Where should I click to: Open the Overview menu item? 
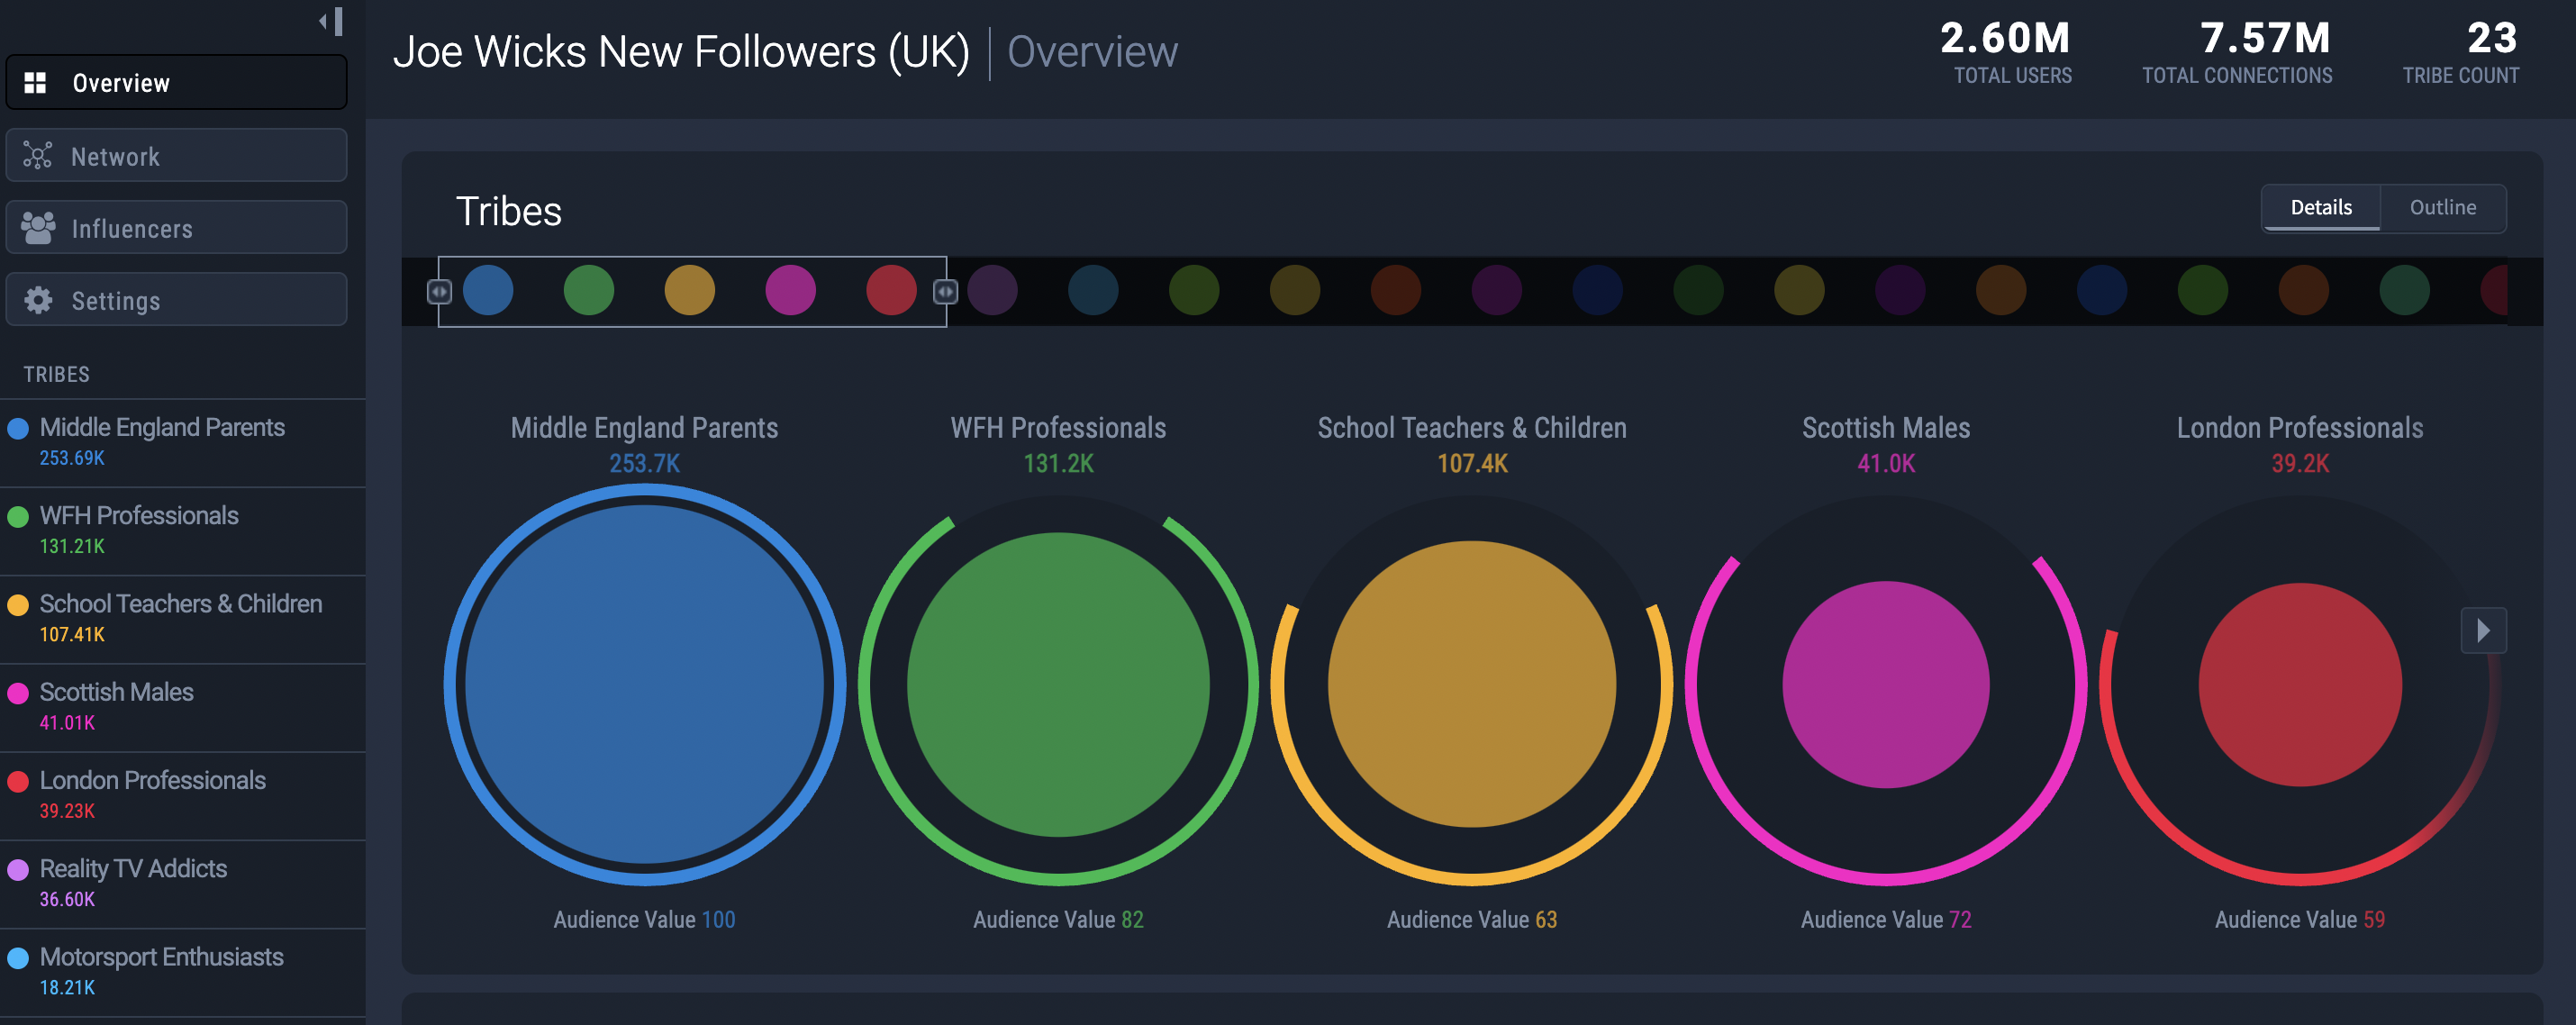(176, 83)
